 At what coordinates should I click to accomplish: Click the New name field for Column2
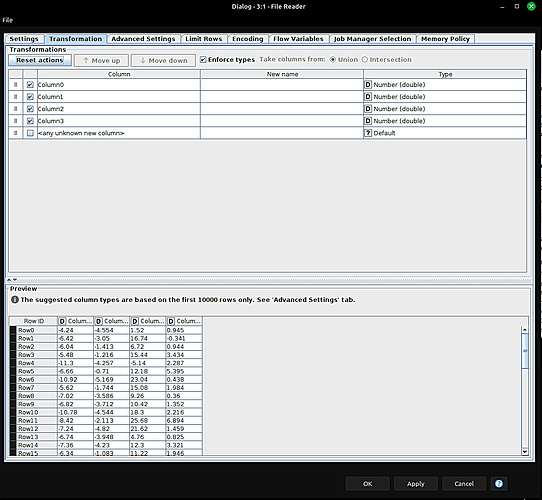click(282, 109)
